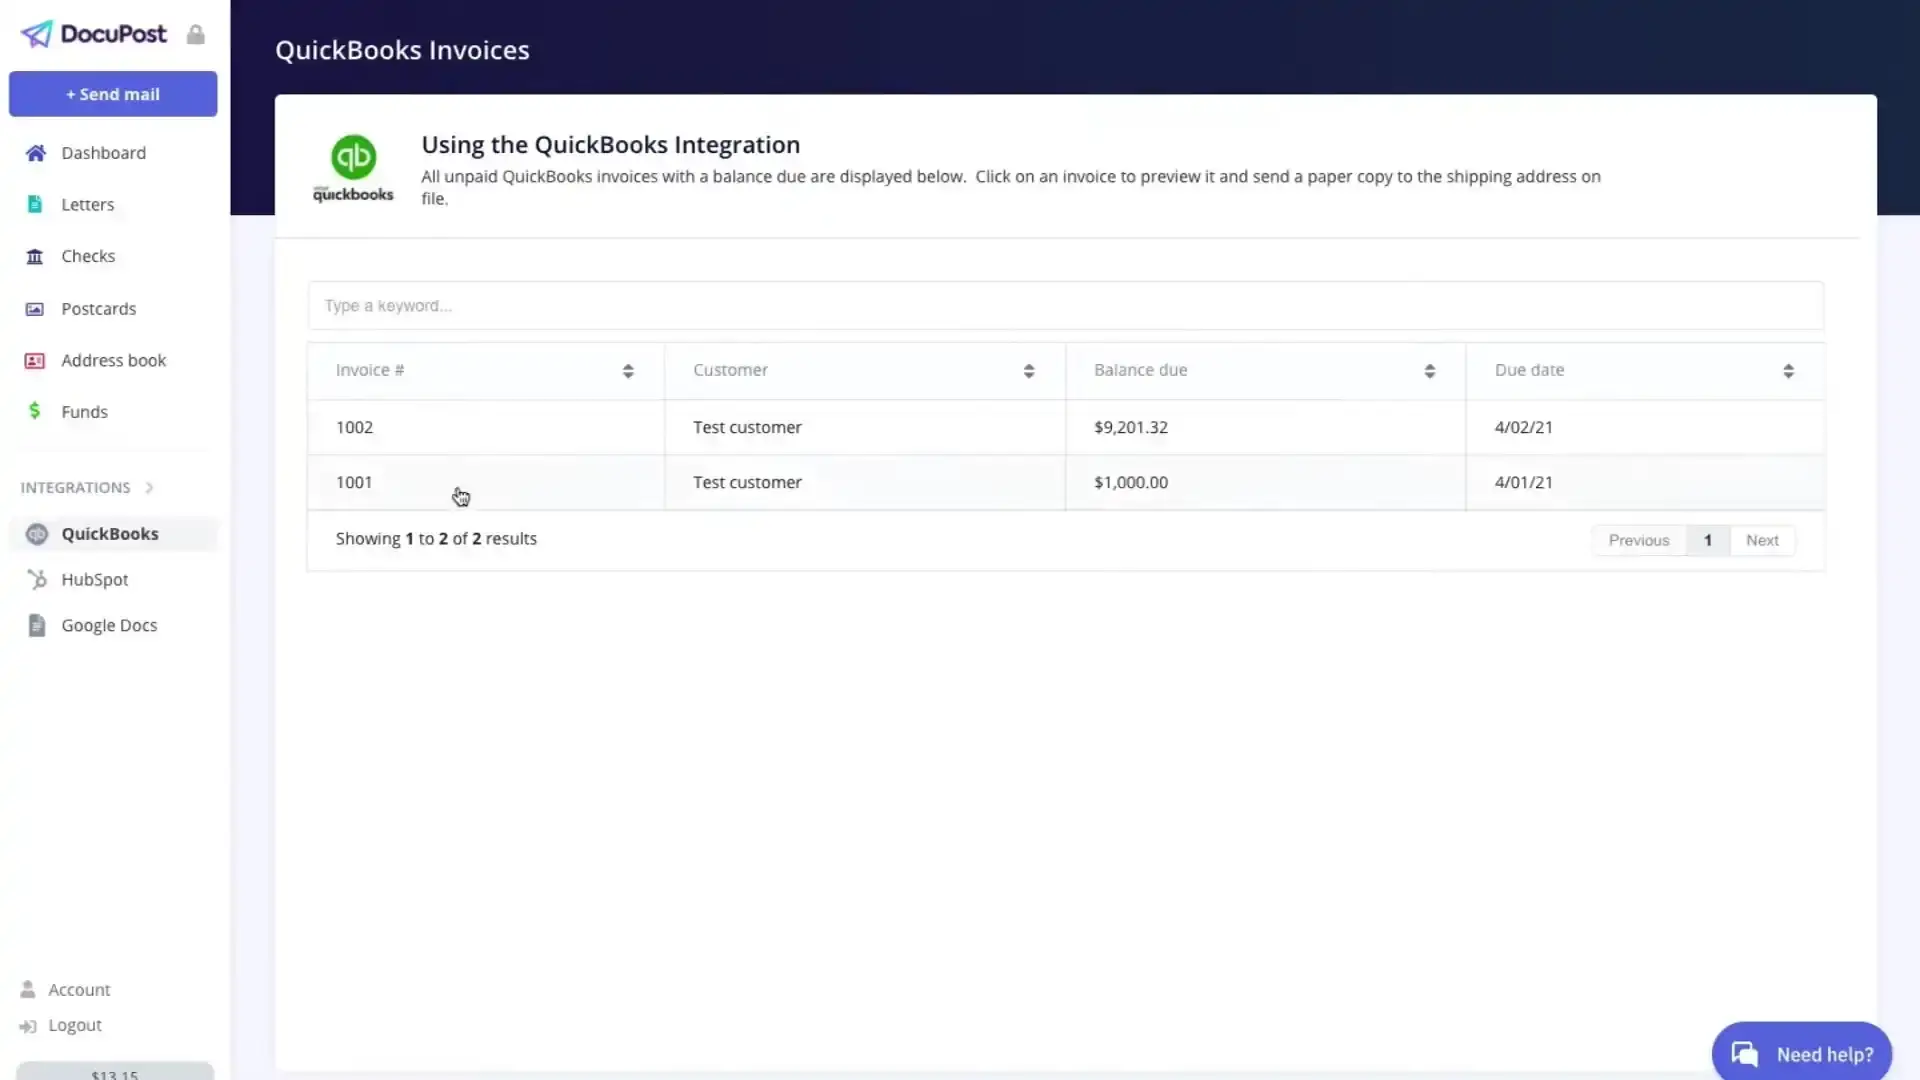
Task: Open the HubSpot integration
Action: tap(95, 579)
